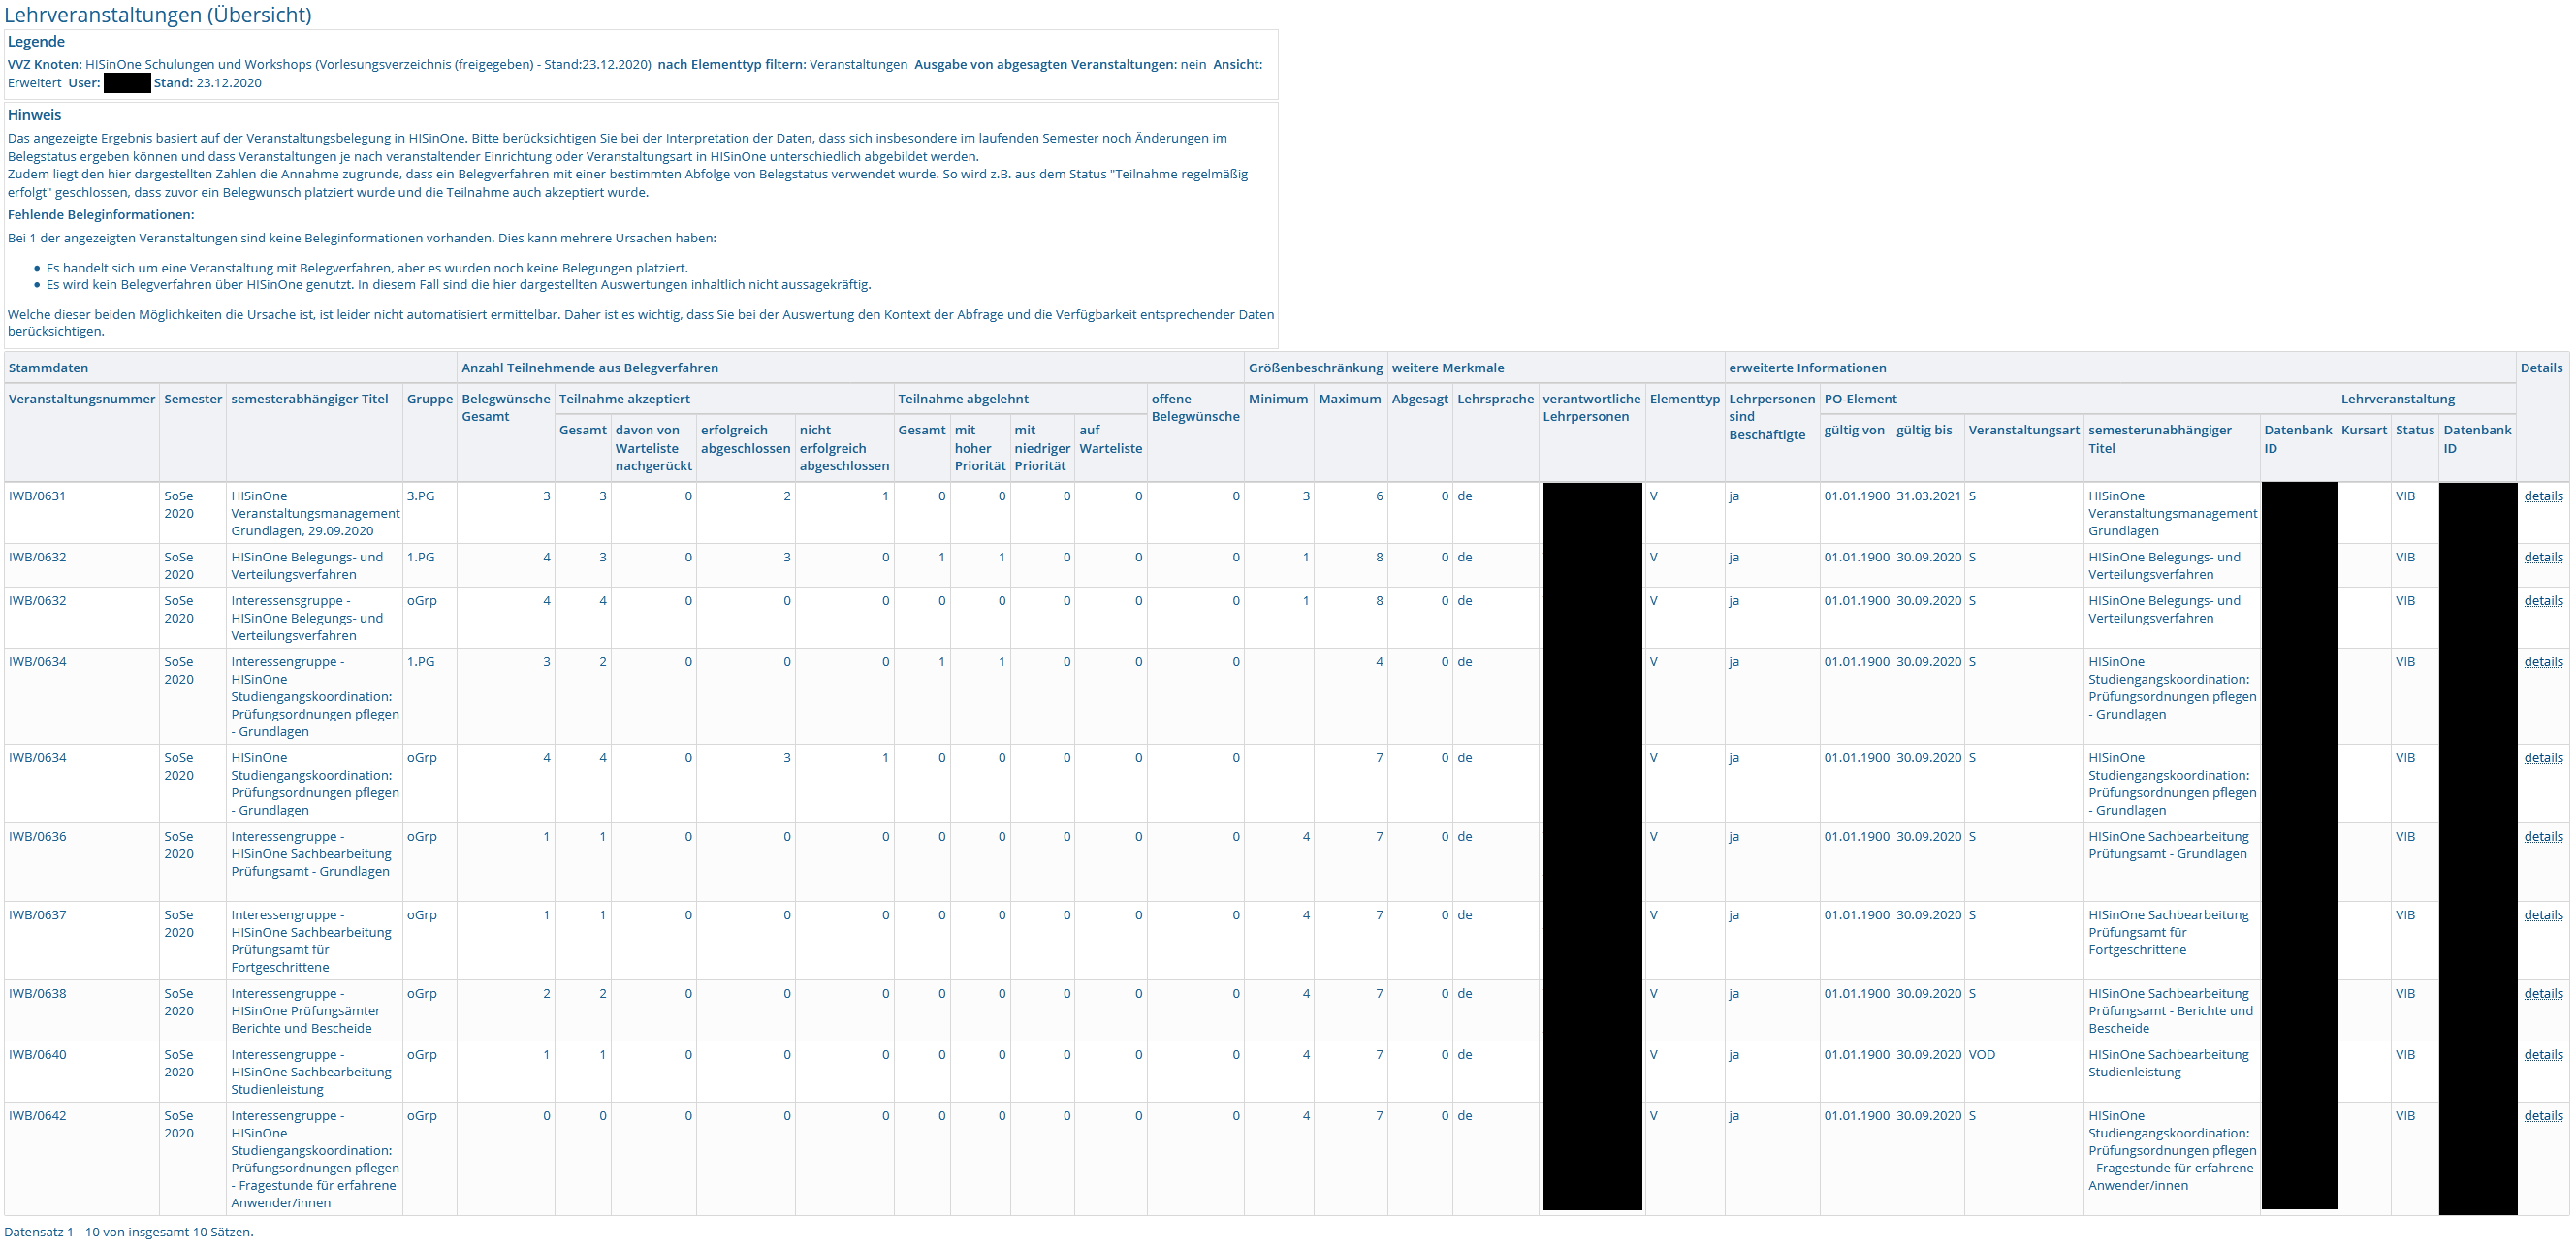The height and width of the screenshot is (1249, 2576).
Task: Open details link for IWB/0640 row
Action: [2542, 1055]
